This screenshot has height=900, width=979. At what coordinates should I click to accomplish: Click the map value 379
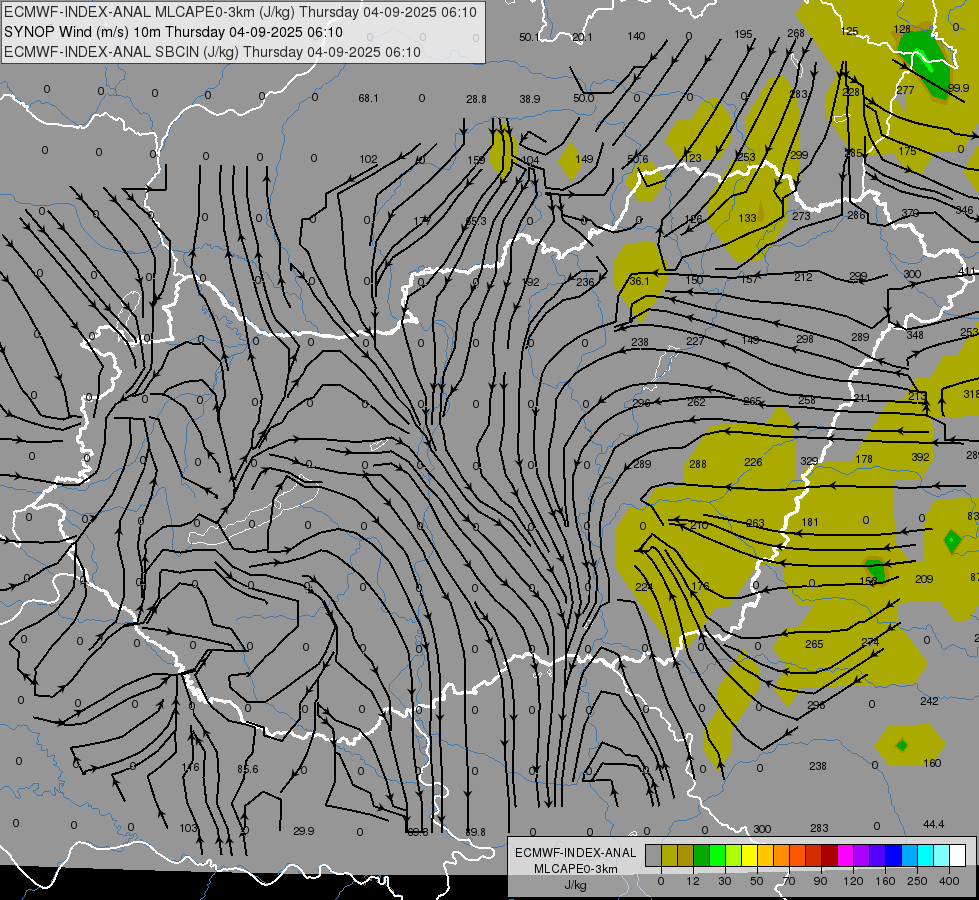pyautogui.click(x=910, y=213)
